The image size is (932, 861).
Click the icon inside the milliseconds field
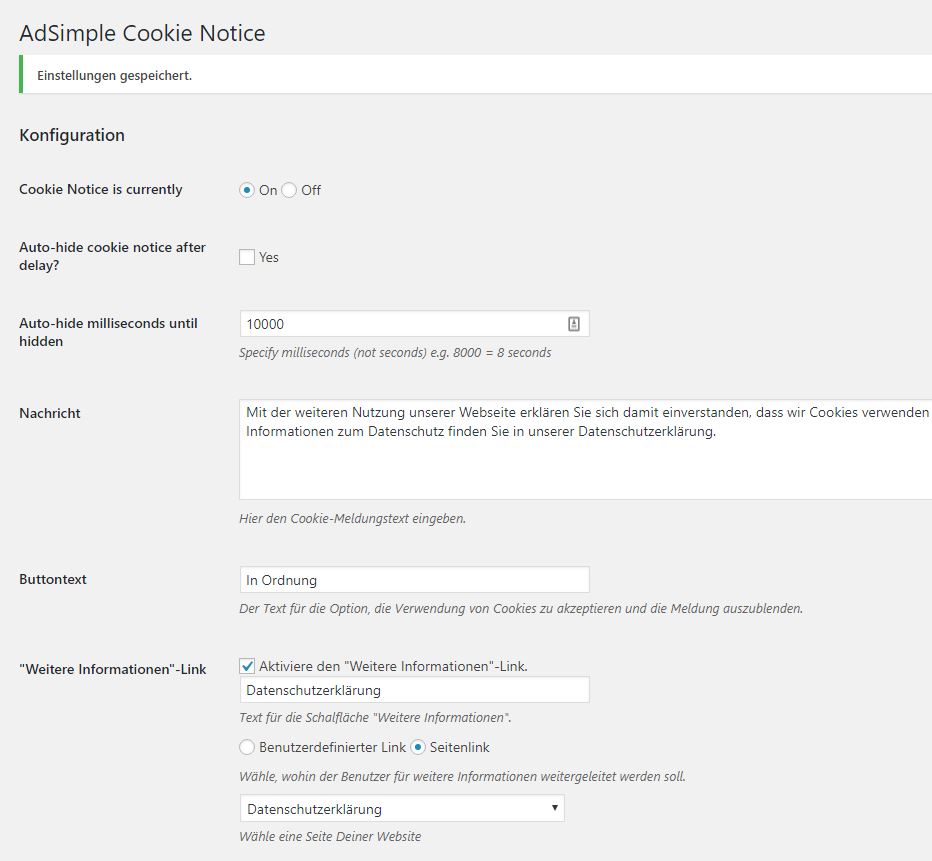coord(574,324)
